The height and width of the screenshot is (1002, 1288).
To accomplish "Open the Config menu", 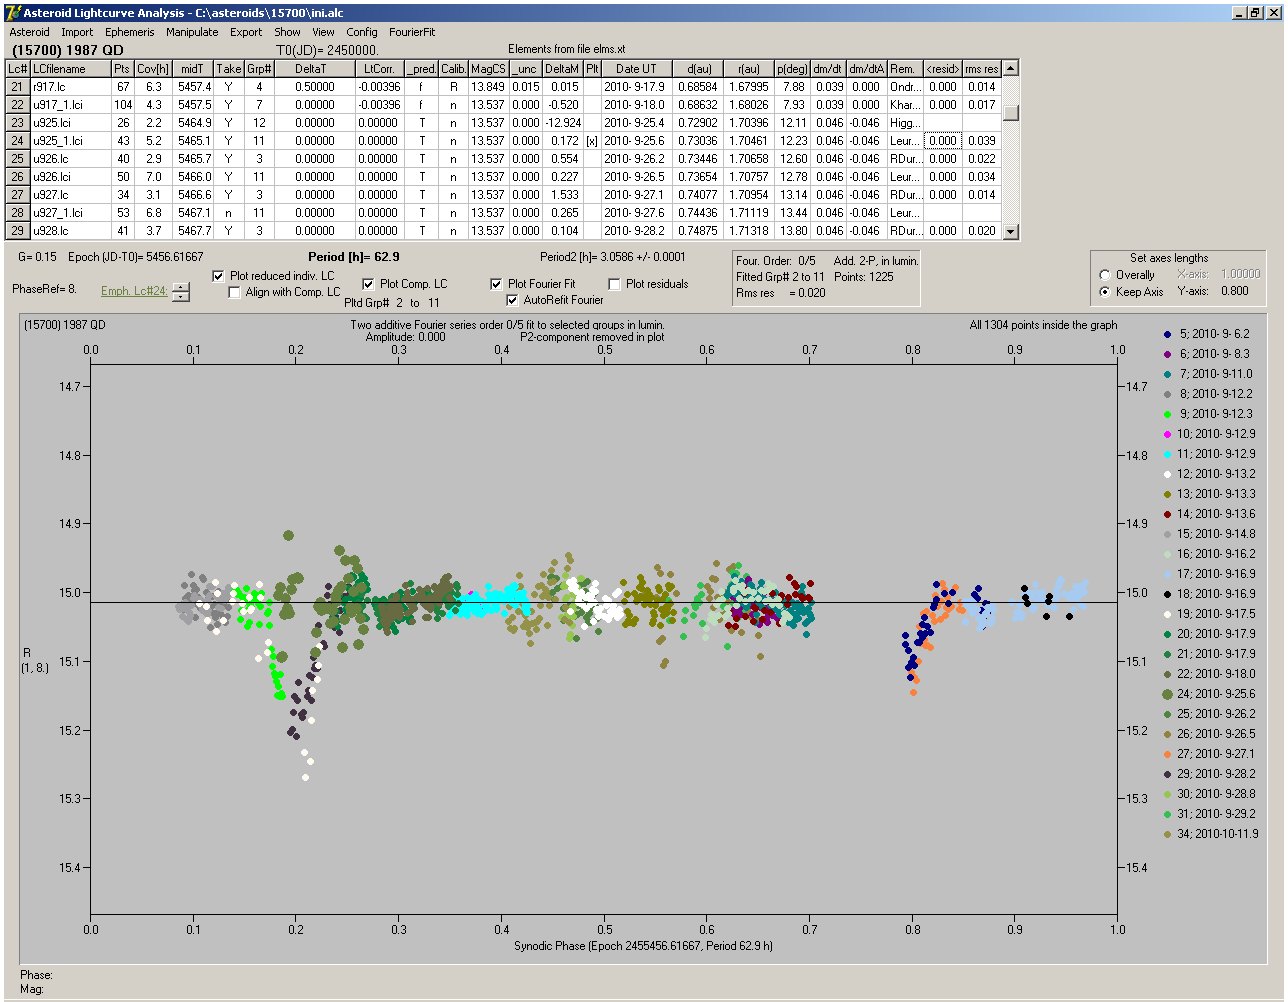I will tap(362, 32).
